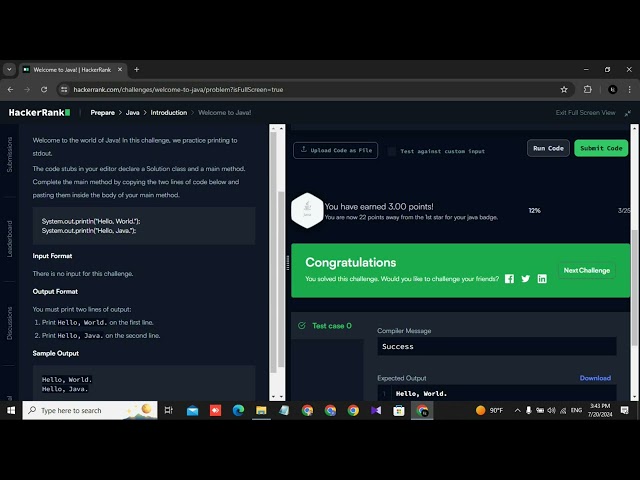Select the Test case 0 tab

tap(326, 326)
